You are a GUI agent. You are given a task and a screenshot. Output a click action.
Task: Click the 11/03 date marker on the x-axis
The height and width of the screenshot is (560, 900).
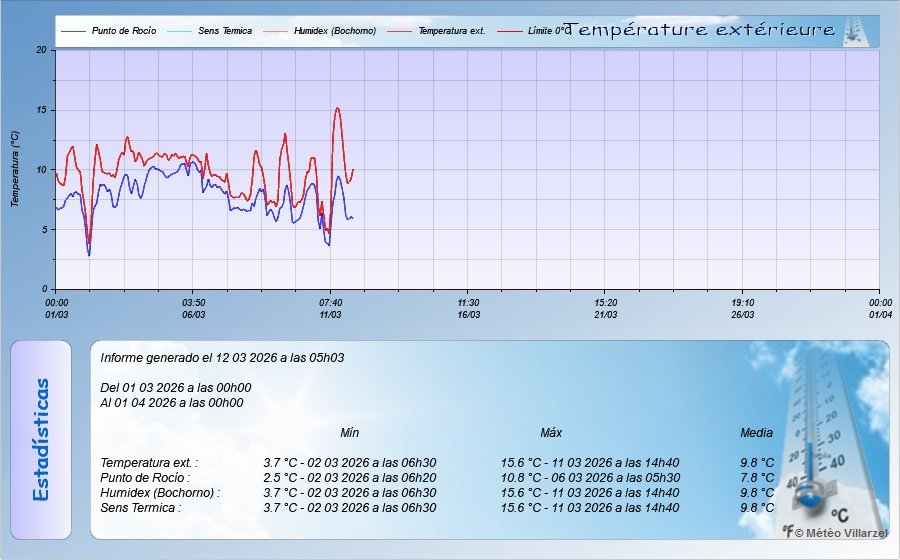(330, 314)
